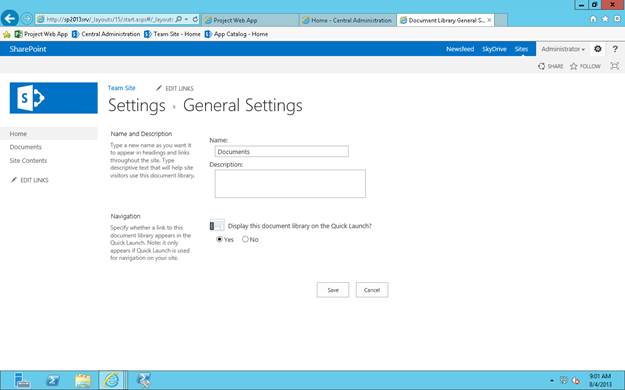This screenshot has width=625, height=390.
Task: Expand the Administrator user menu
Action: tap(563, 49)
